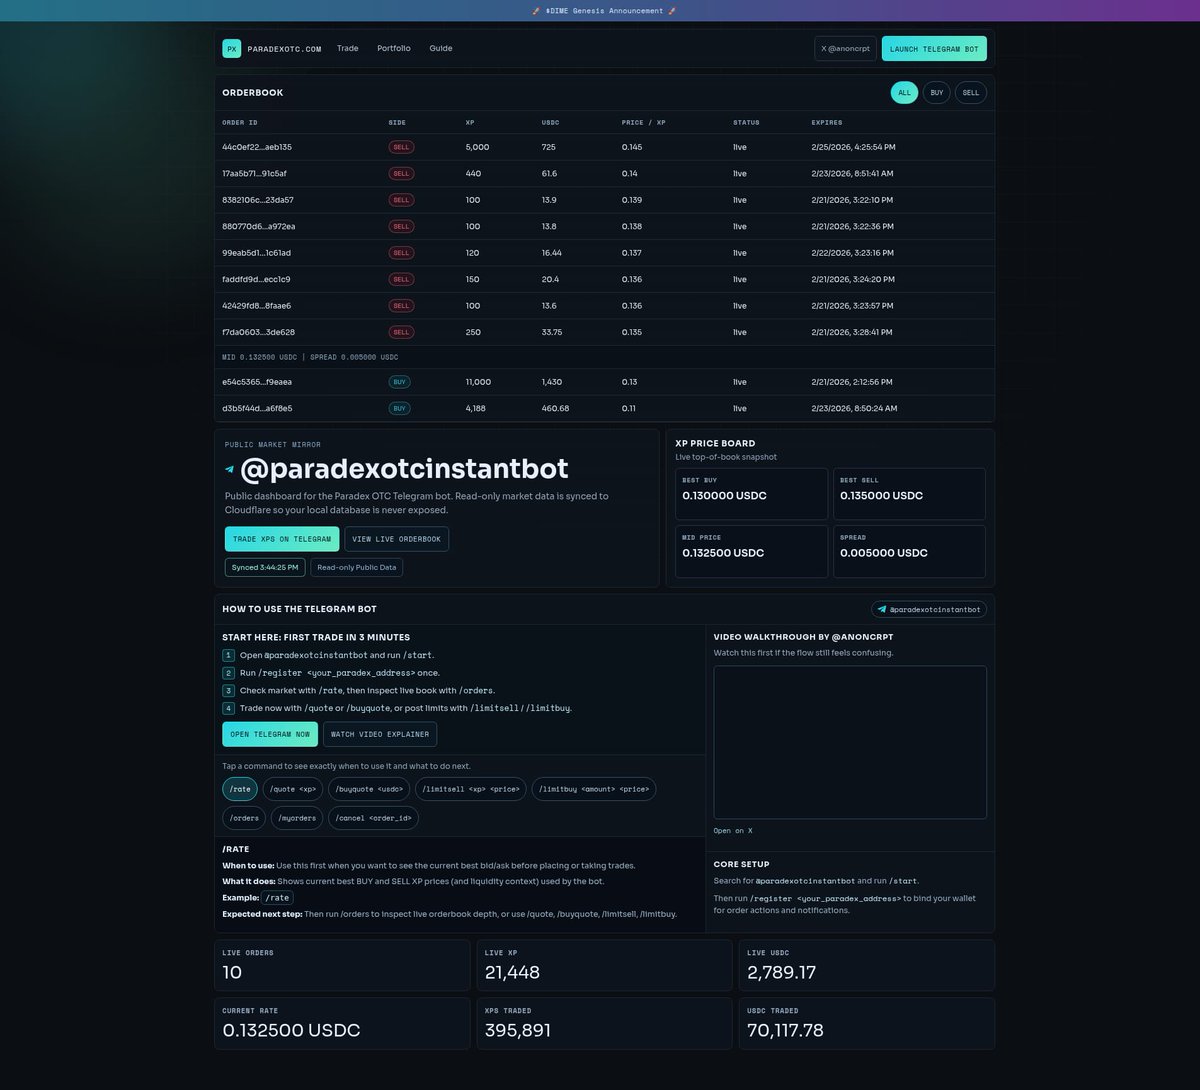Select the /limitbuy <amount> <price> chip
The height and width of the screenshot is (1090, 1200).
[x=594, y=789]
